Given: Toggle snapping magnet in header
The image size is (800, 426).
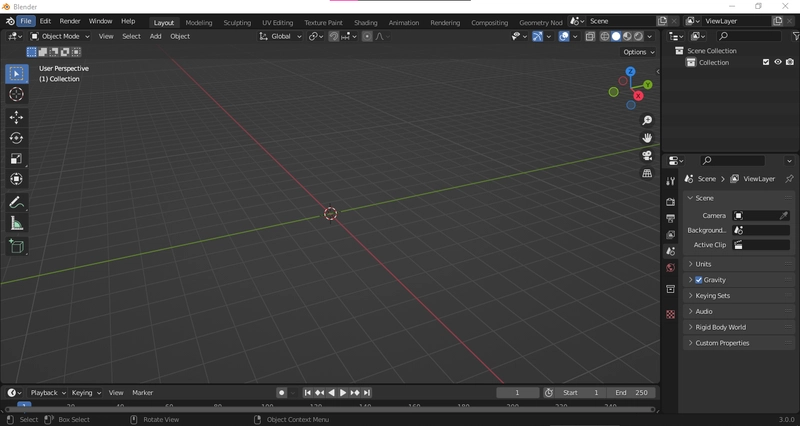Looking at the screenshot, I should [x=334, y=36].
